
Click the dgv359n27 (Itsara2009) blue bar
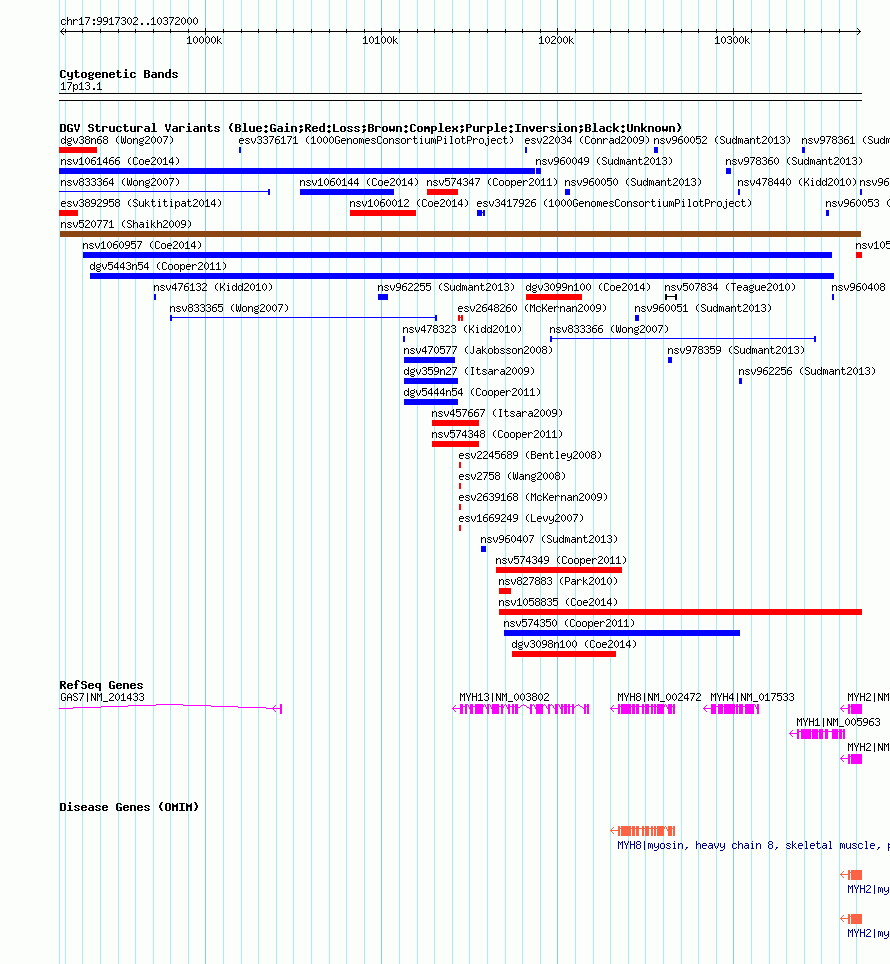[x=431, y=381]
